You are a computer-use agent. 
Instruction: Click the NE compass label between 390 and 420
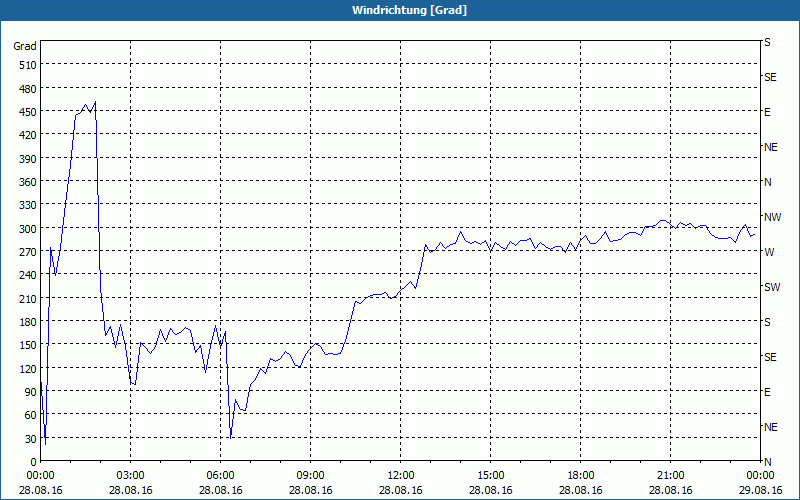pyautogui.click(x=770, y=147)
